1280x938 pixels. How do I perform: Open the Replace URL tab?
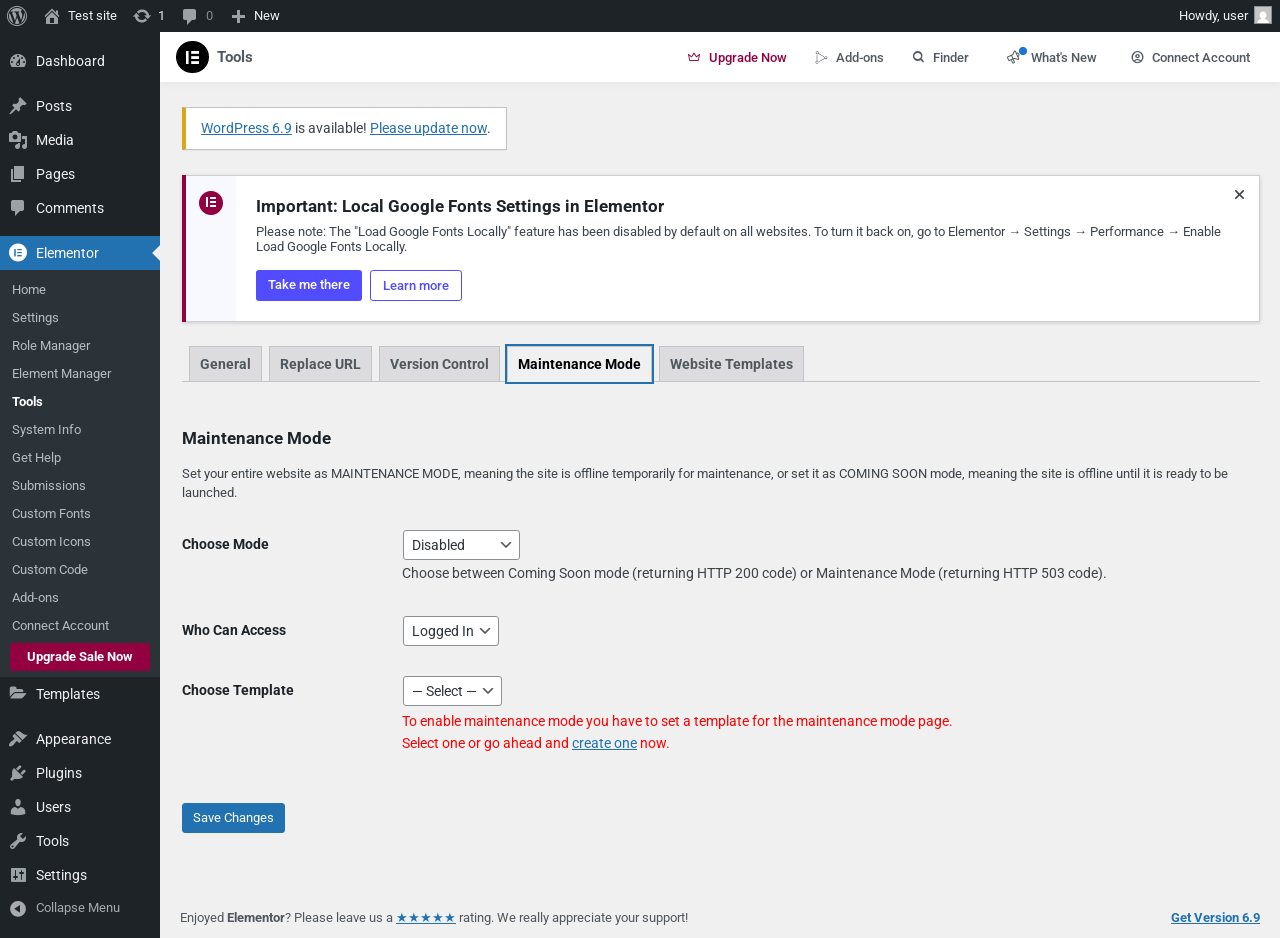[x=320, y=364]
